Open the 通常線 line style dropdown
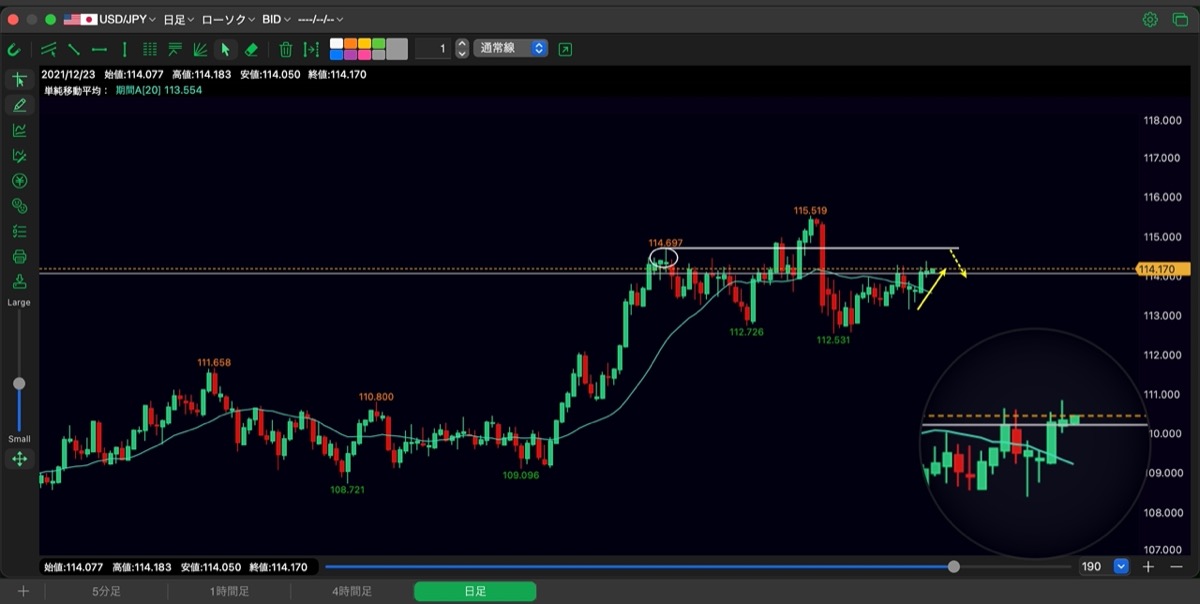The image size is (1200, 604). click(511, 48)
